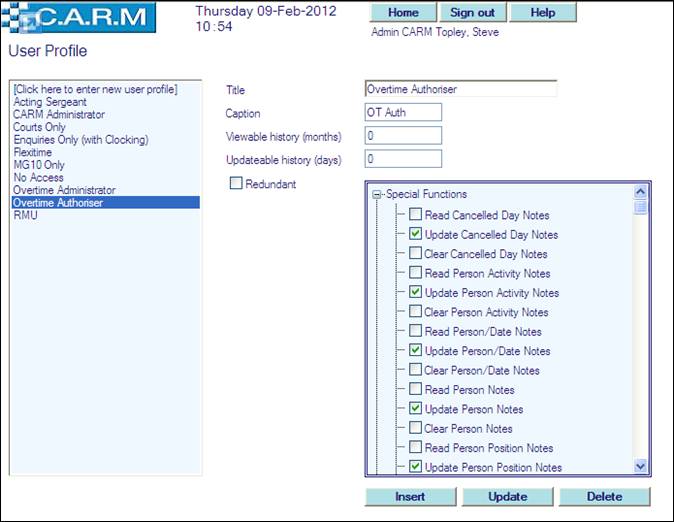The image size is (674, 522).
Task: Click the Insert button
Action: pos(410,497)
